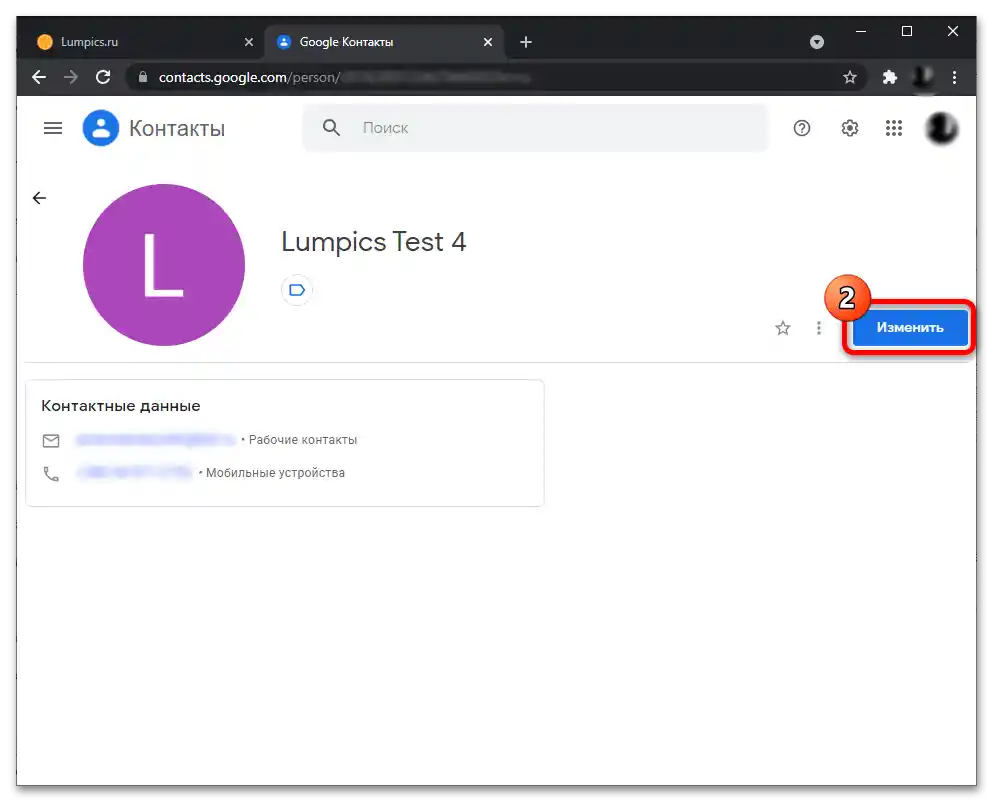
Task: Open the Google account avatar menu
Action: (x=942, y=129)
